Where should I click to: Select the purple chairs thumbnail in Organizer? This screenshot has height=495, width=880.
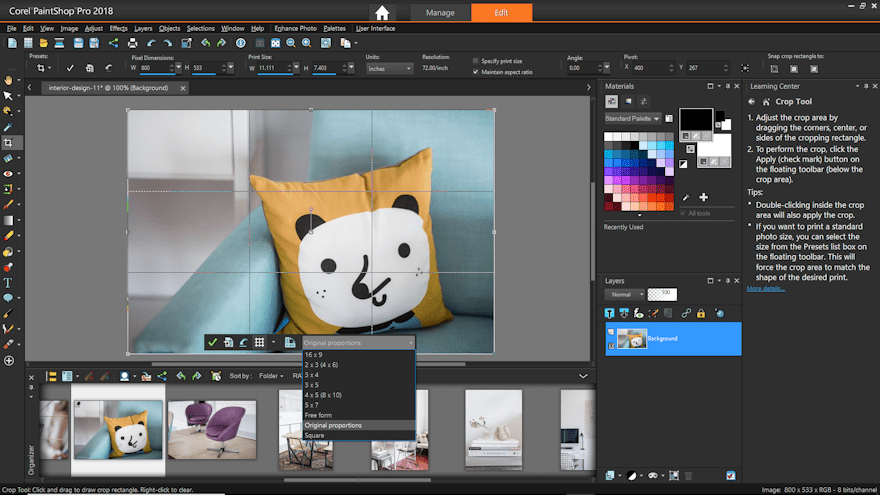(212, 430)
